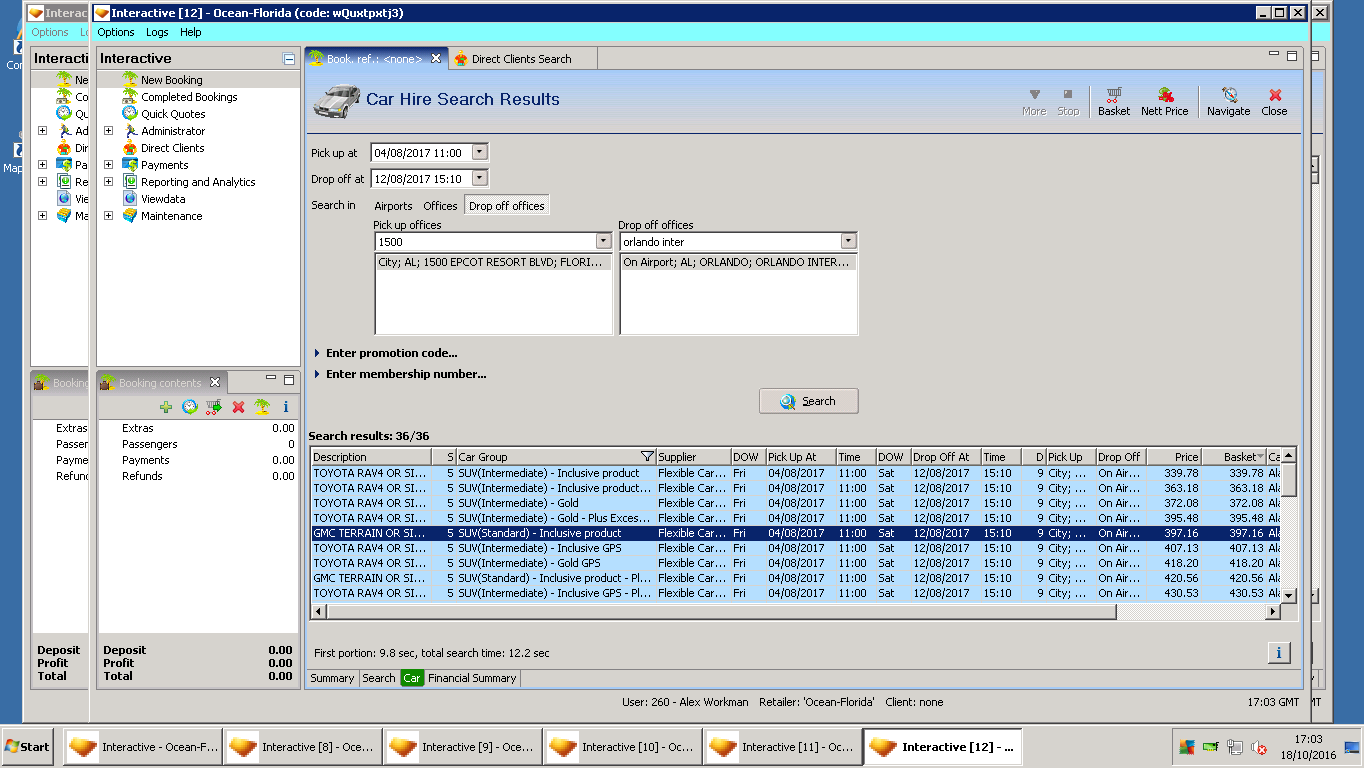Close the Book. ref. <none> tab
This screenshot has height=768, width=1364.
tap(436, 58)
